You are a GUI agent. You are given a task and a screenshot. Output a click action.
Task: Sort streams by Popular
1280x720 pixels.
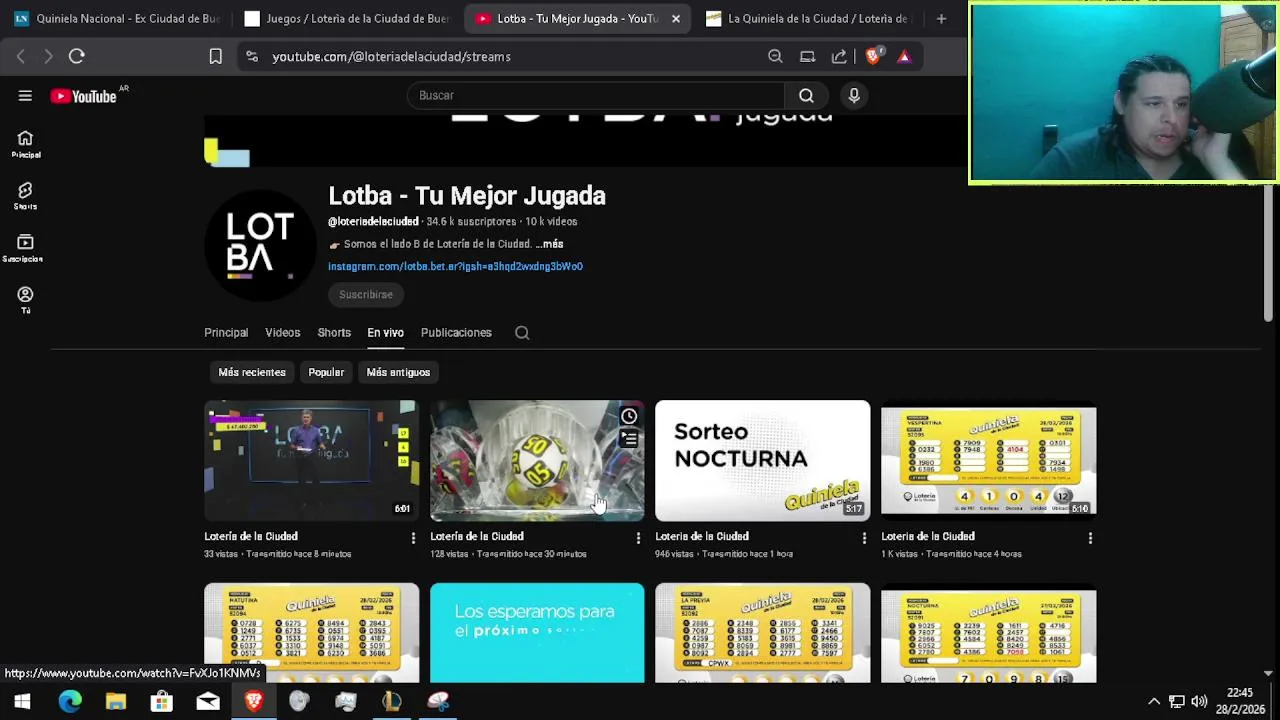tap(326, 372)
